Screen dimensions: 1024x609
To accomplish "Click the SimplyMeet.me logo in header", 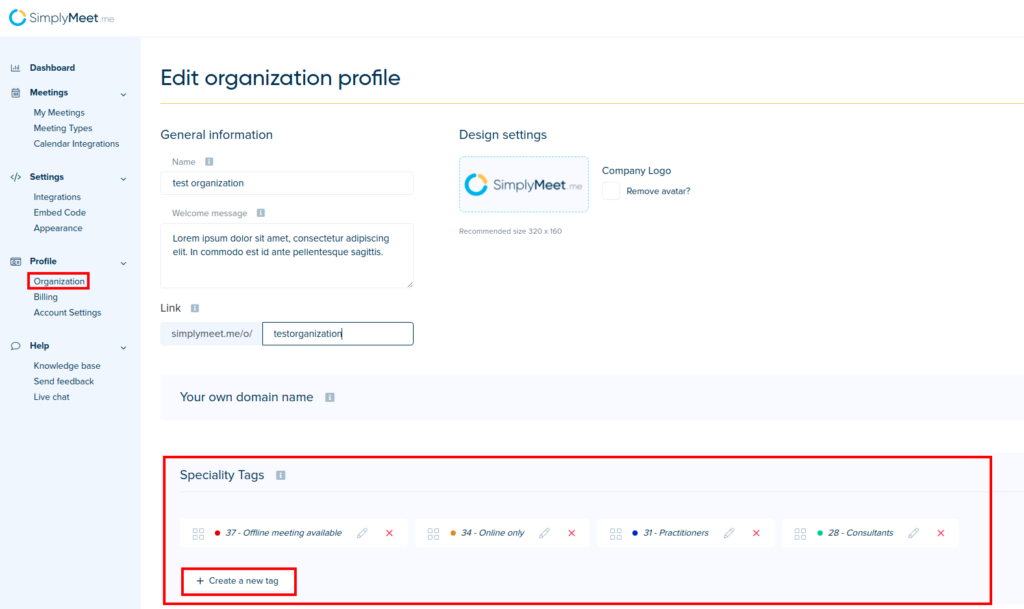I will [x=62, y=18].
